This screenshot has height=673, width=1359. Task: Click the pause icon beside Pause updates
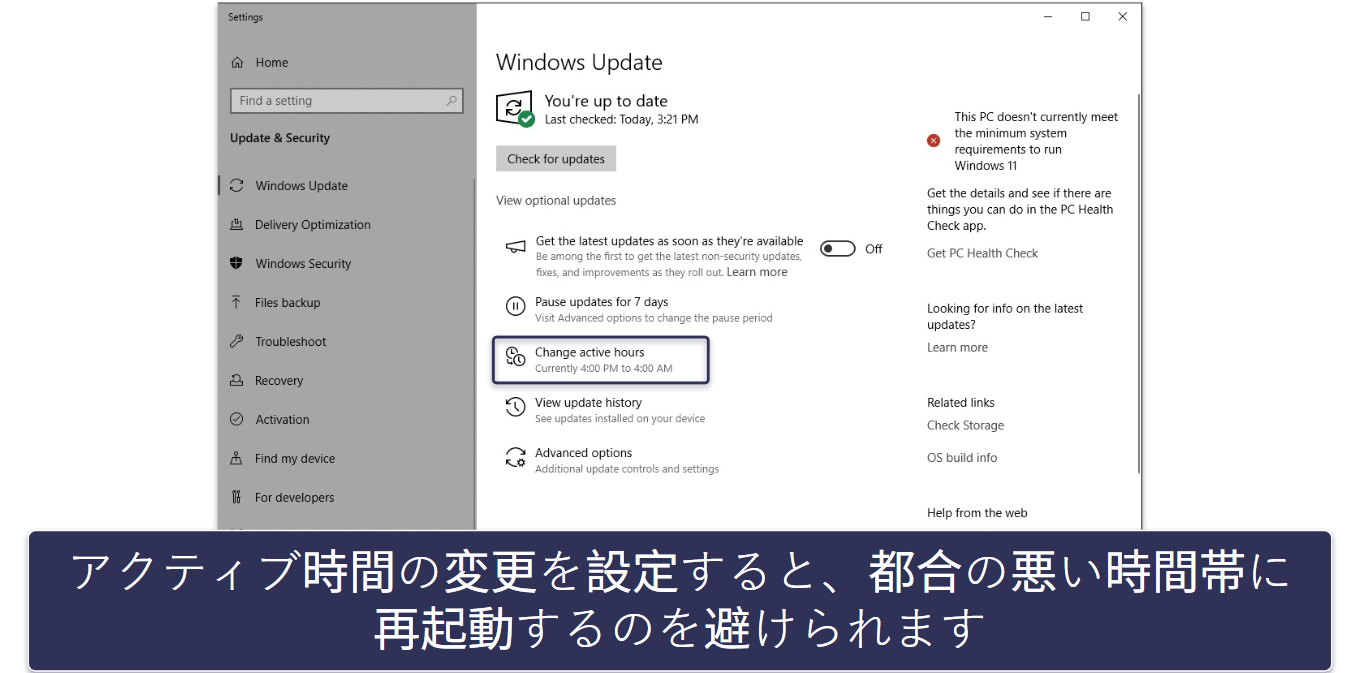coord(515,307)
